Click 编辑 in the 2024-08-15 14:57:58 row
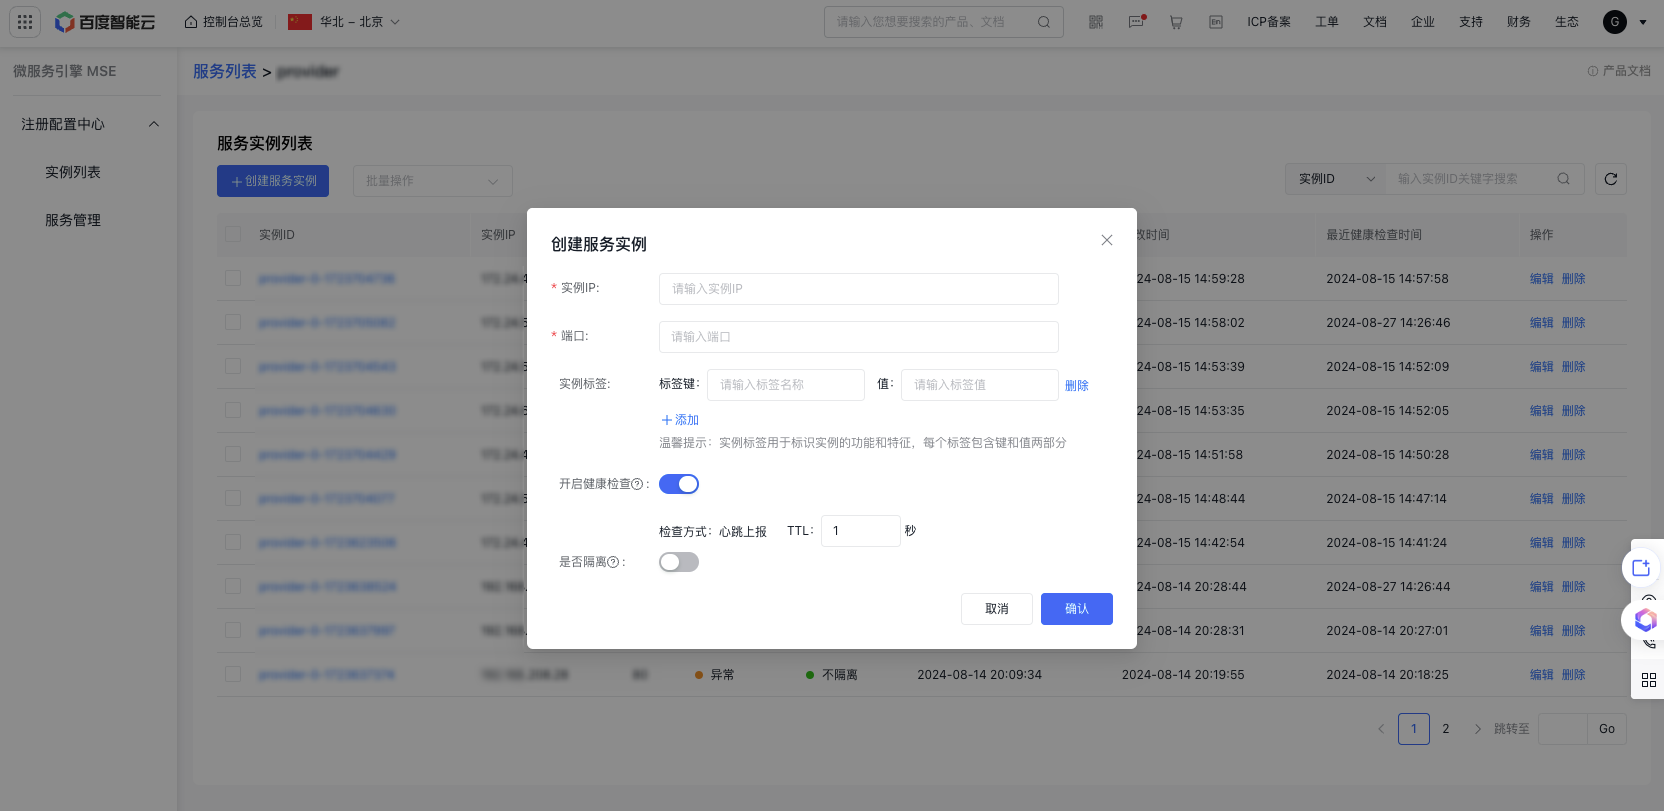 click(1542, 279)
